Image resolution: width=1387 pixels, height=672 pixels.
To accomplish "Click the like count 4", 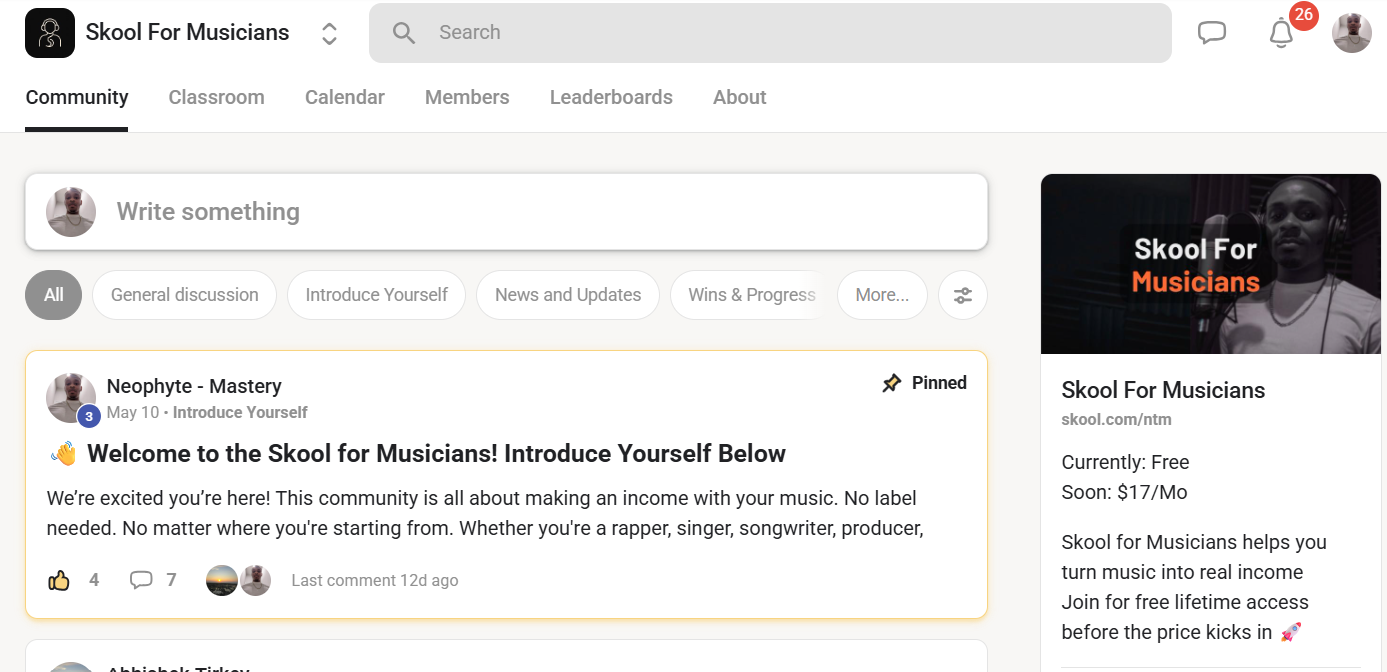I will point(94,580).
